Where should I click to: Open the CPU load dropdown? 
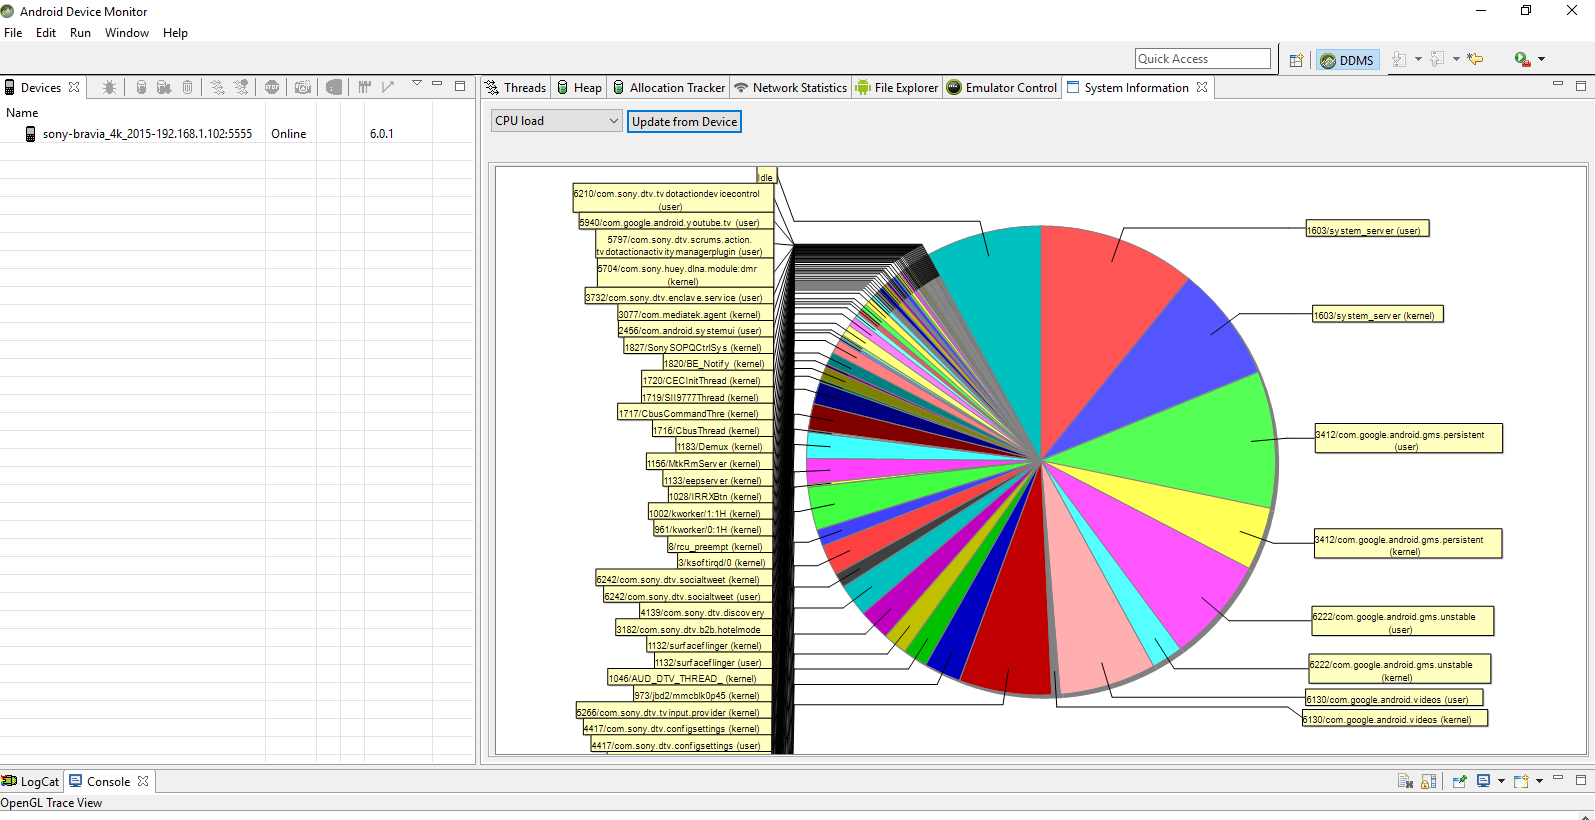[557, 121]
